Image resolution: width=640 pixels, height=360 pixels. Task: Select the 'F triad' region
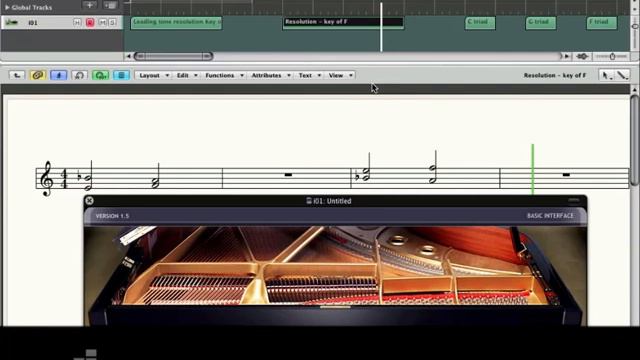point(602,23)
